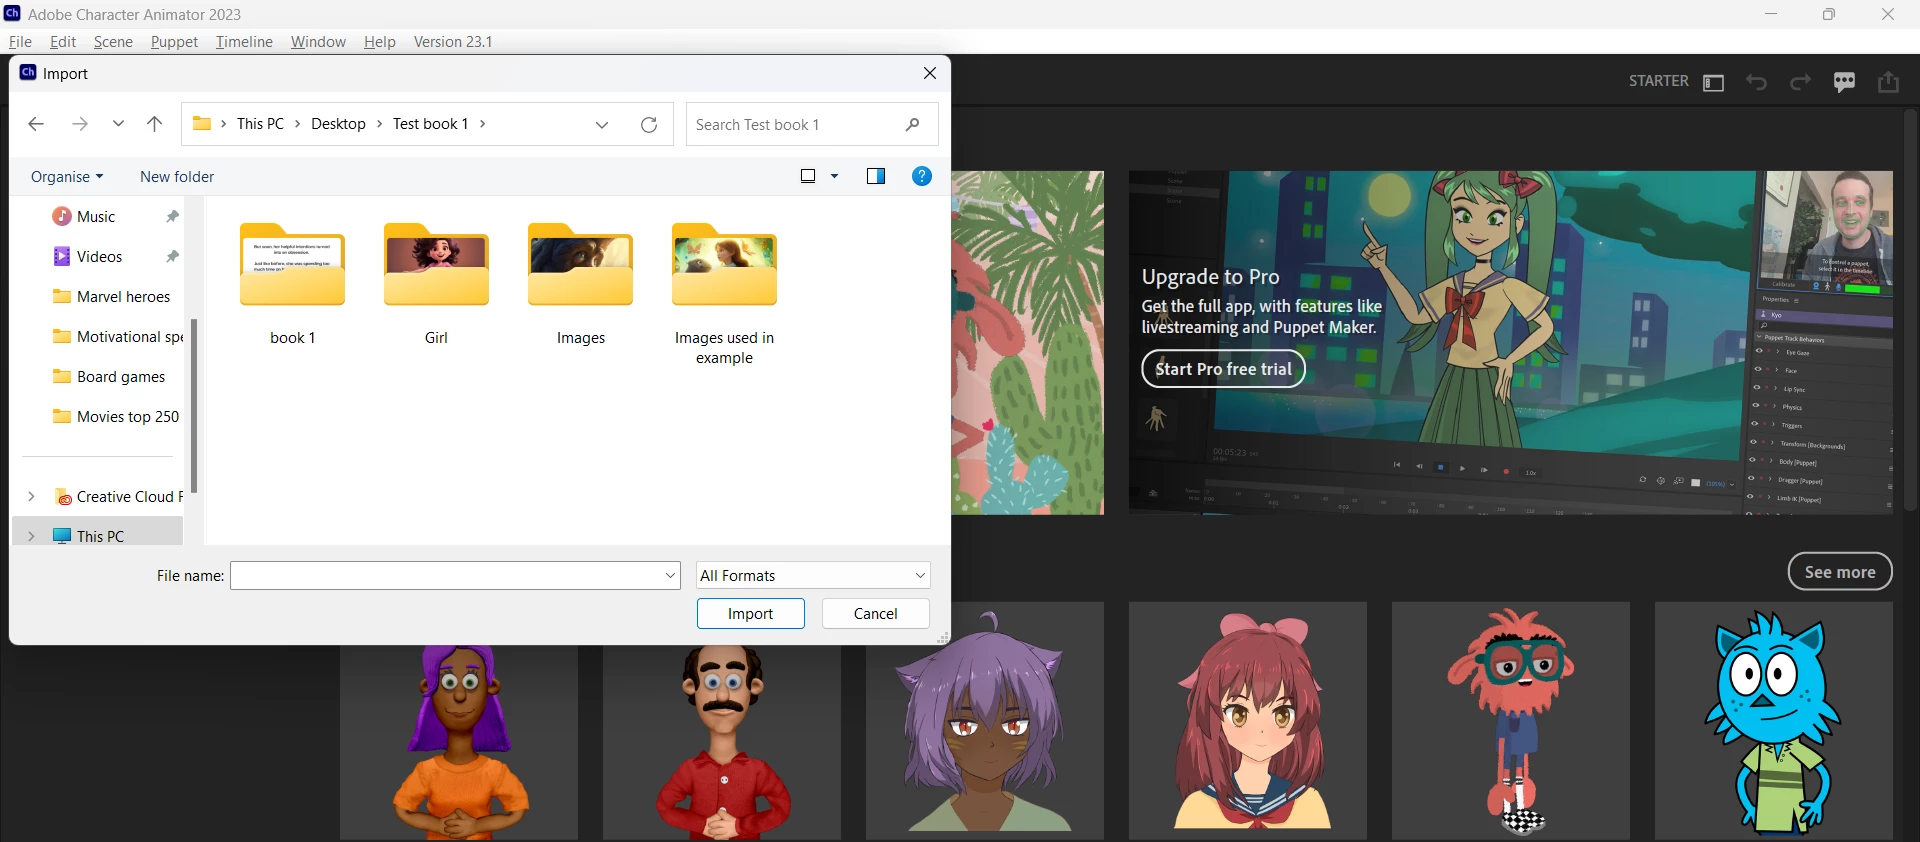Open the Motivational folder in sidebar
The width and height of the screenshot is (1920, 842).
point(117,336)
